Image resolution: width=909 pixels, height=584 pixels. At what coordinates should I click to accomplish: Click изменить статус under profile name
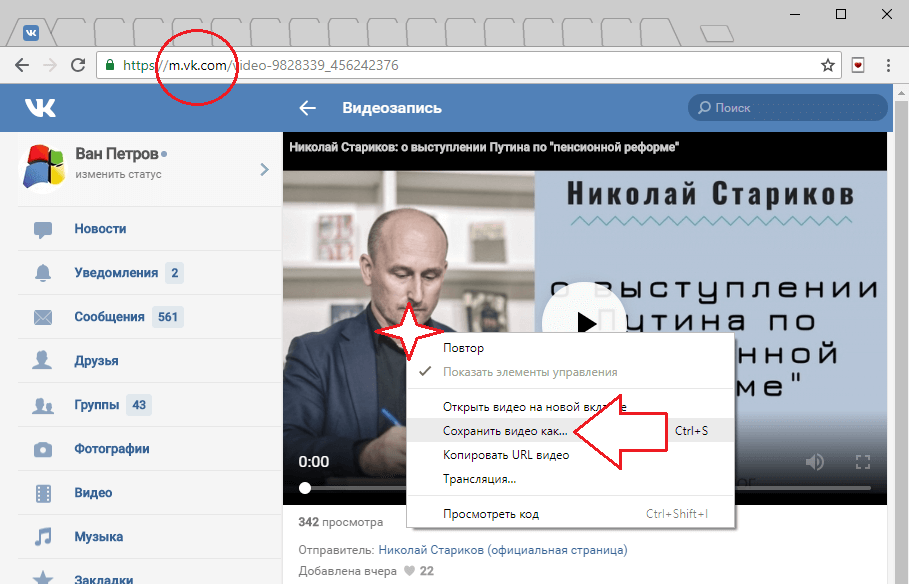[x=118, y=174]
